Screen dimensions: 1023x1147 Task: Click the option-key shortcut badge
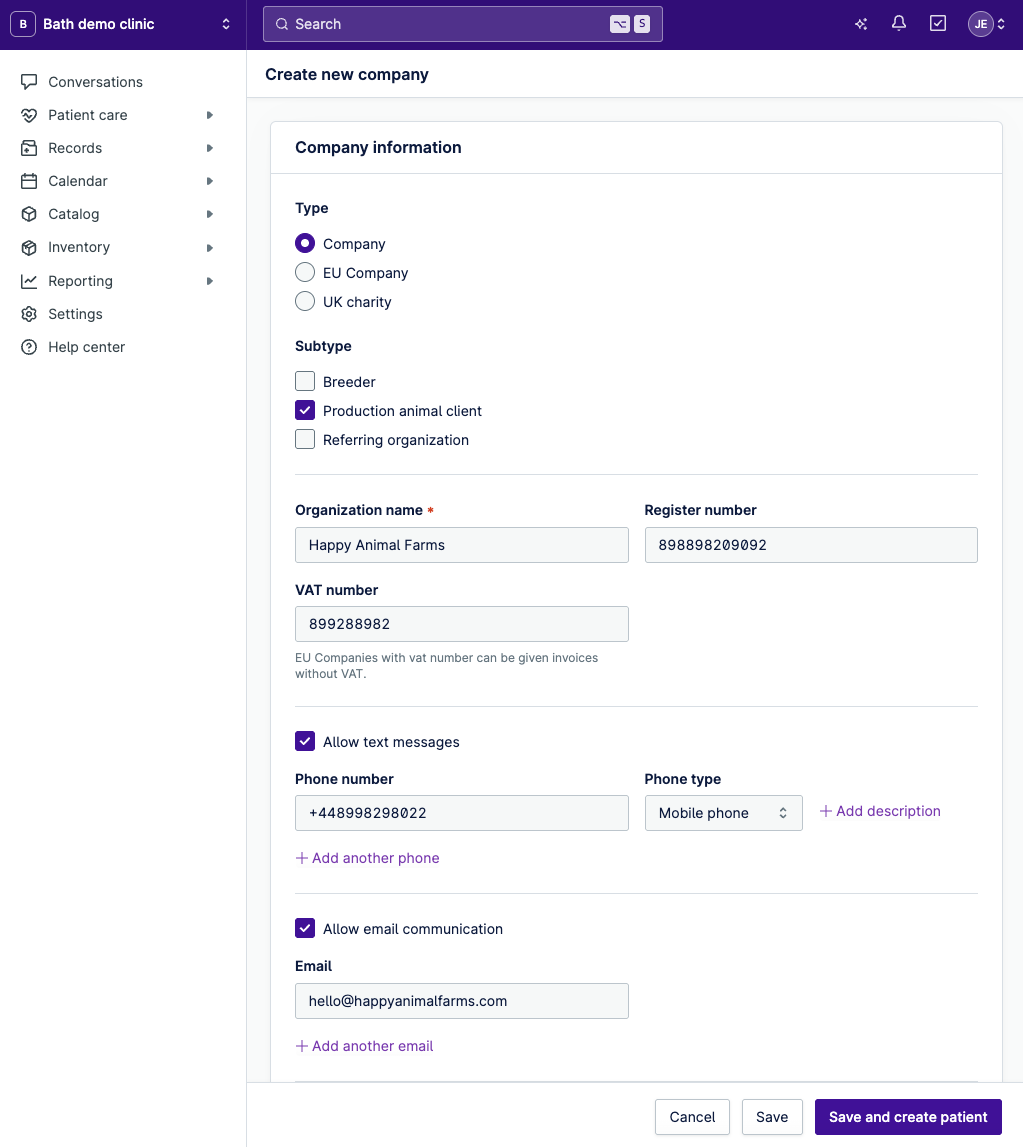click(620, 24)
